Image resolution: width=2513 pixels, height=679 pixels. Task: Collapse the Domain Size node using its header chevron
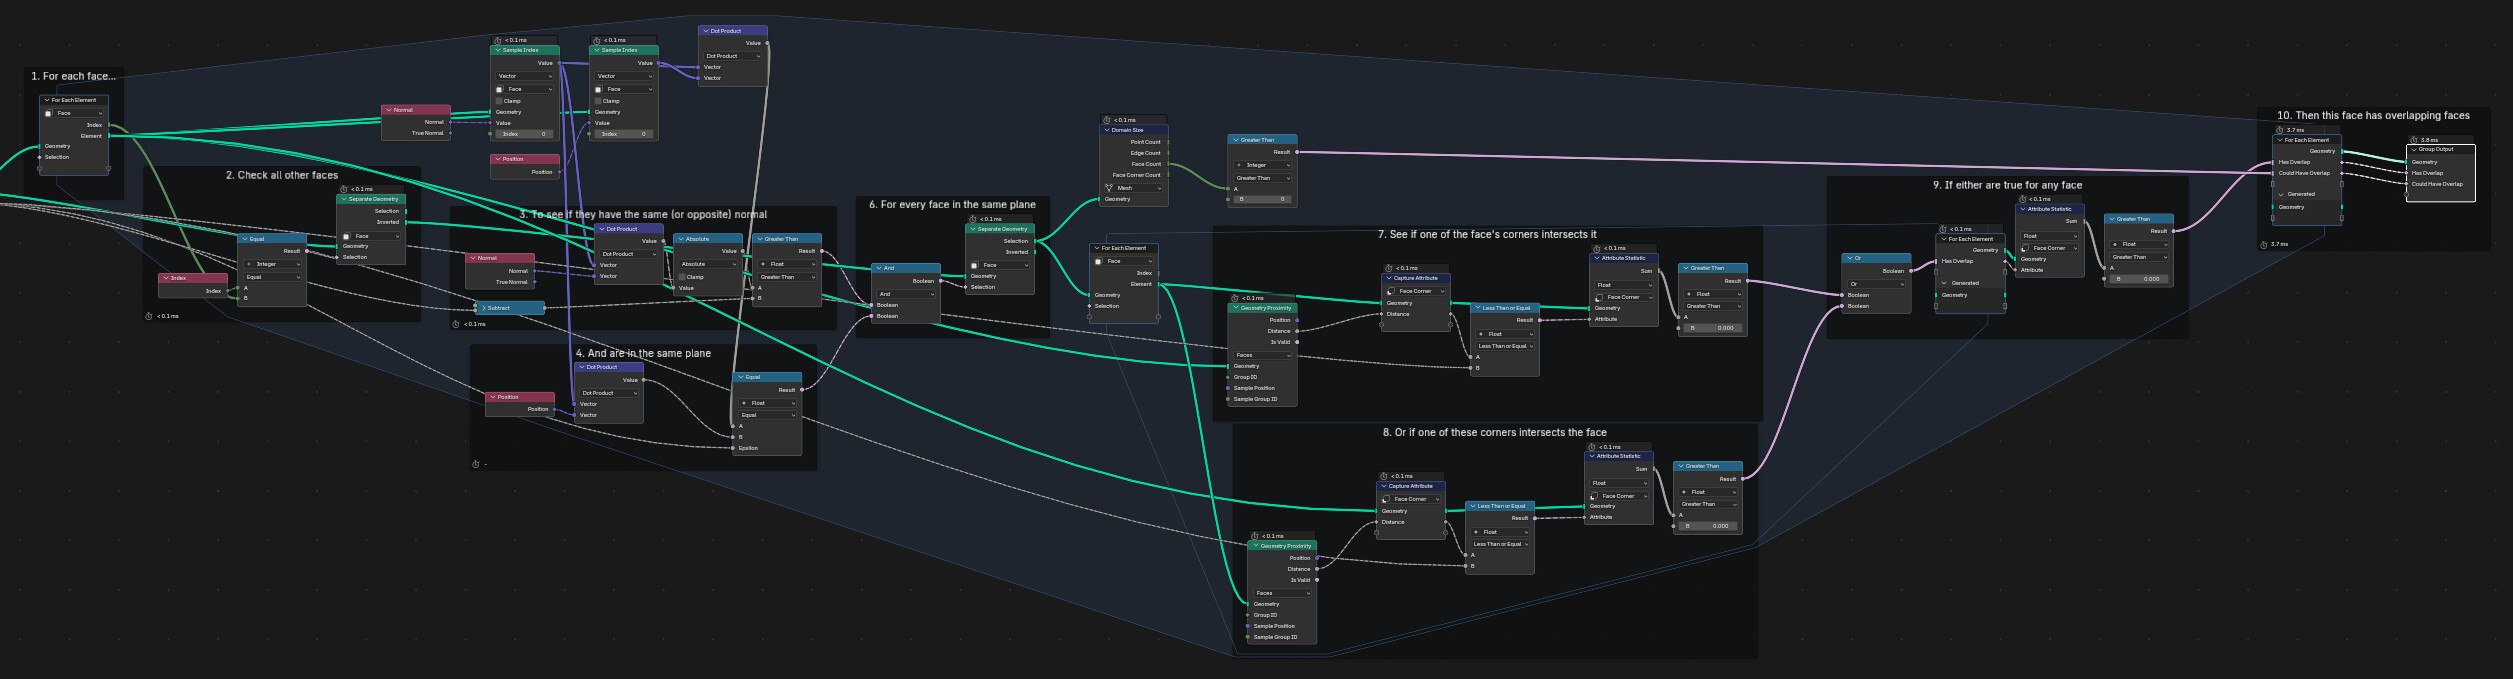[1107, 130]
